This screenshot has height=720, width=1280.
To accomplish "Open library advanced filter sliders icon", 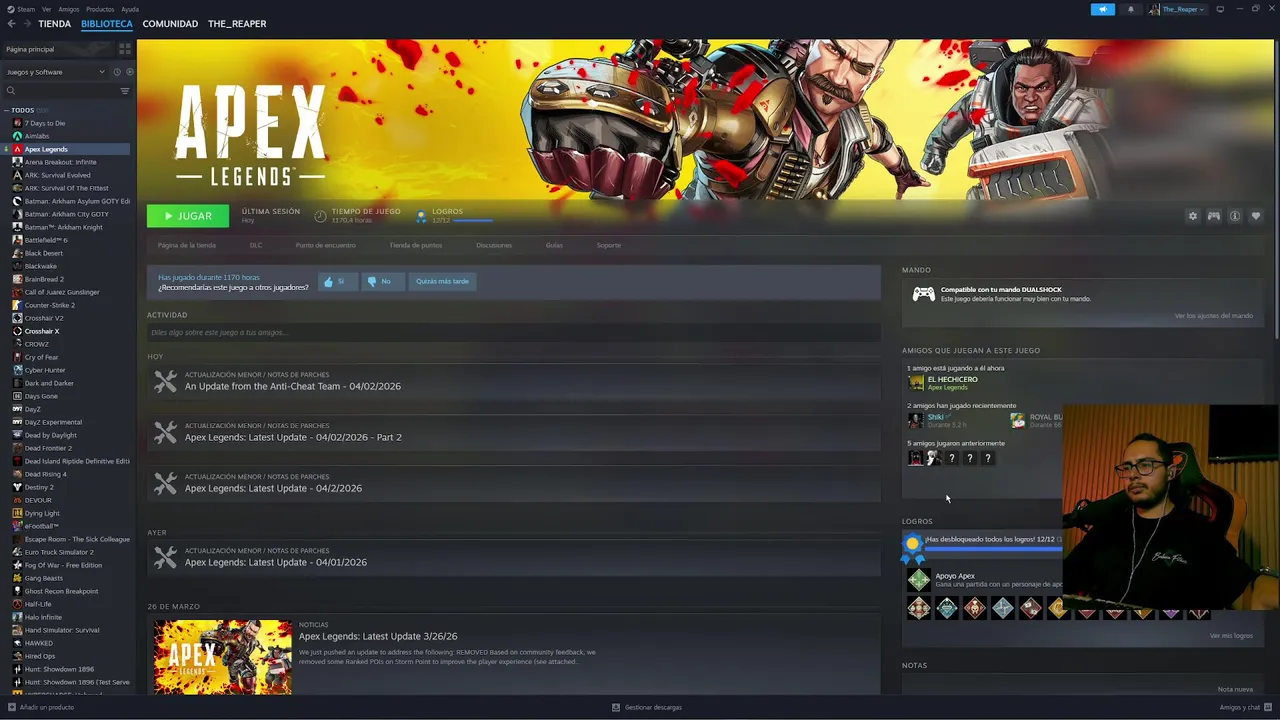I will [125, 91].
